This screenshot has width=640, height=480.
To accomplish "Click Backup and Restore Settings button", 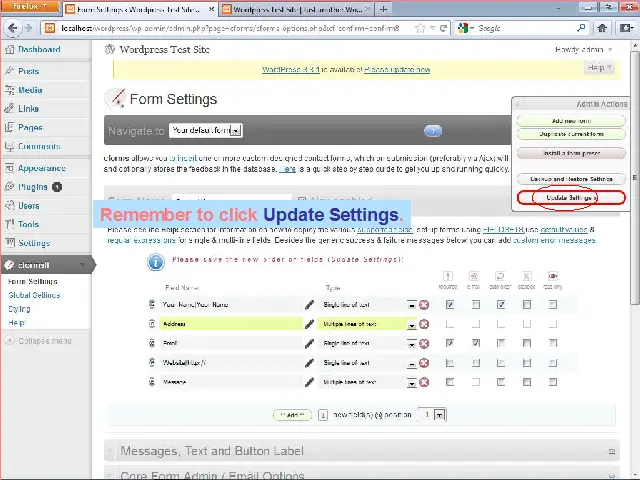I will click(571, 179).
